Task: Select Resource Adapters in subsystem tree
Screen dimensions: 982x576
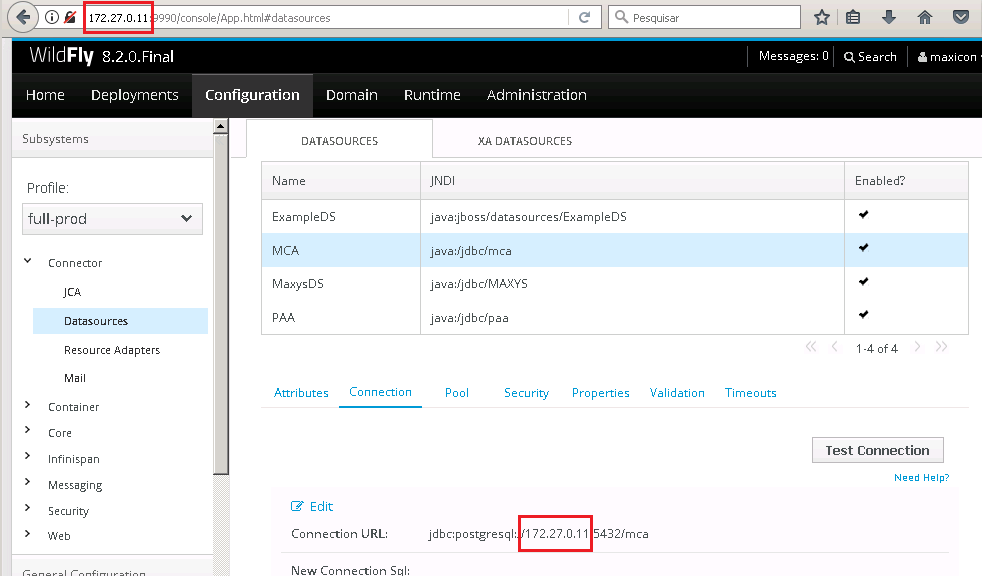Action: click(x=112, y=350)
